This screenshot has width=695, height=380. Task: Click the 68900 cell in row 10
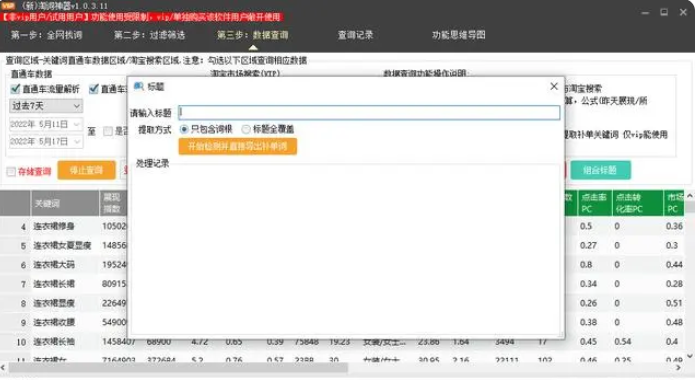tap(159, 342)
